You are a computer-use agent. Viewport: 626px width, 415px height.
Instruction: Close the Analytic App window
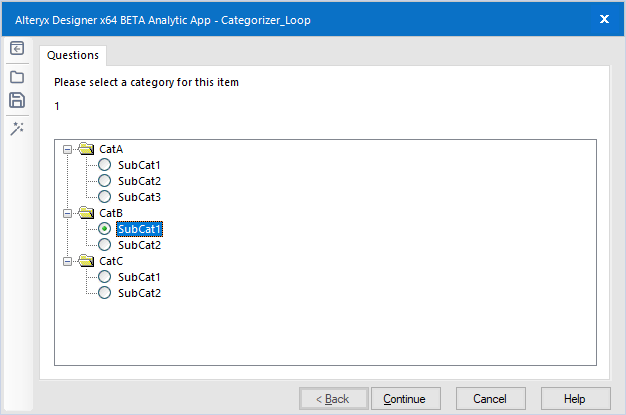604,18
